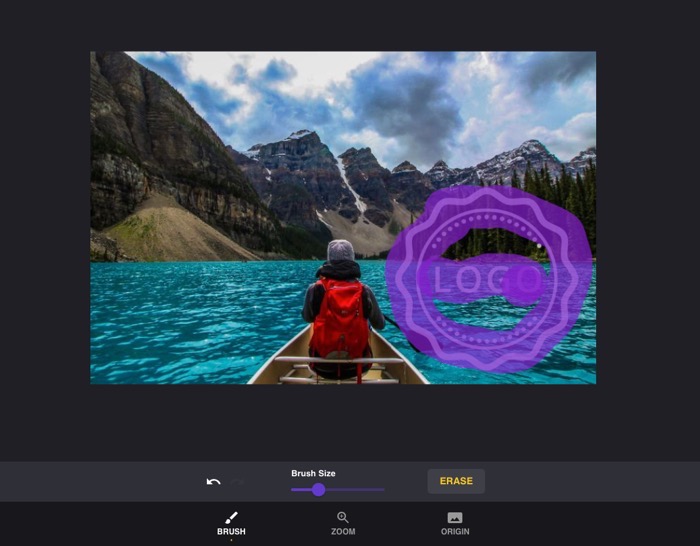The width and height of the screenshot is (700, 546).
Task: Click the ERASE button
Action: point(456,481)
